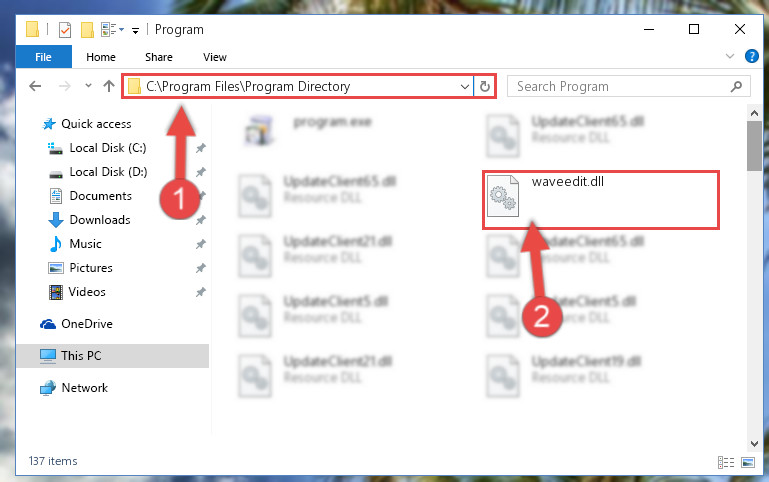Click the Back navigation arrow
The width and height of the screenshot is (769, 482).
(35, 87)
